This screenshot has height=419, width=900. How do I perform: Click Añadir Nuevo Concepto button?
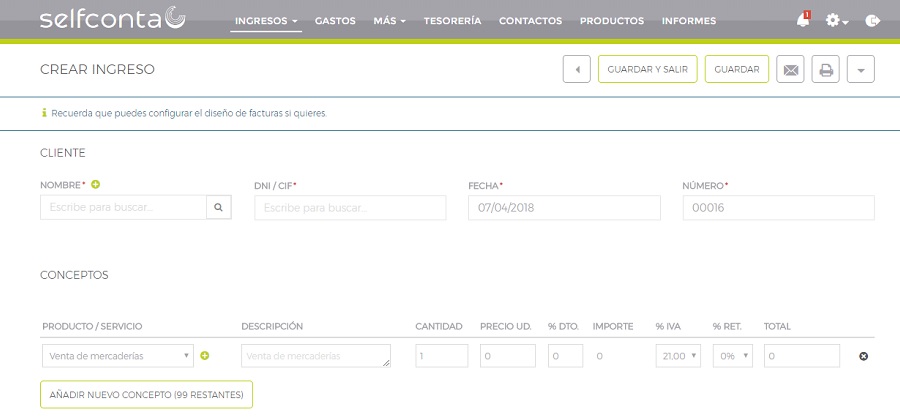146,395
